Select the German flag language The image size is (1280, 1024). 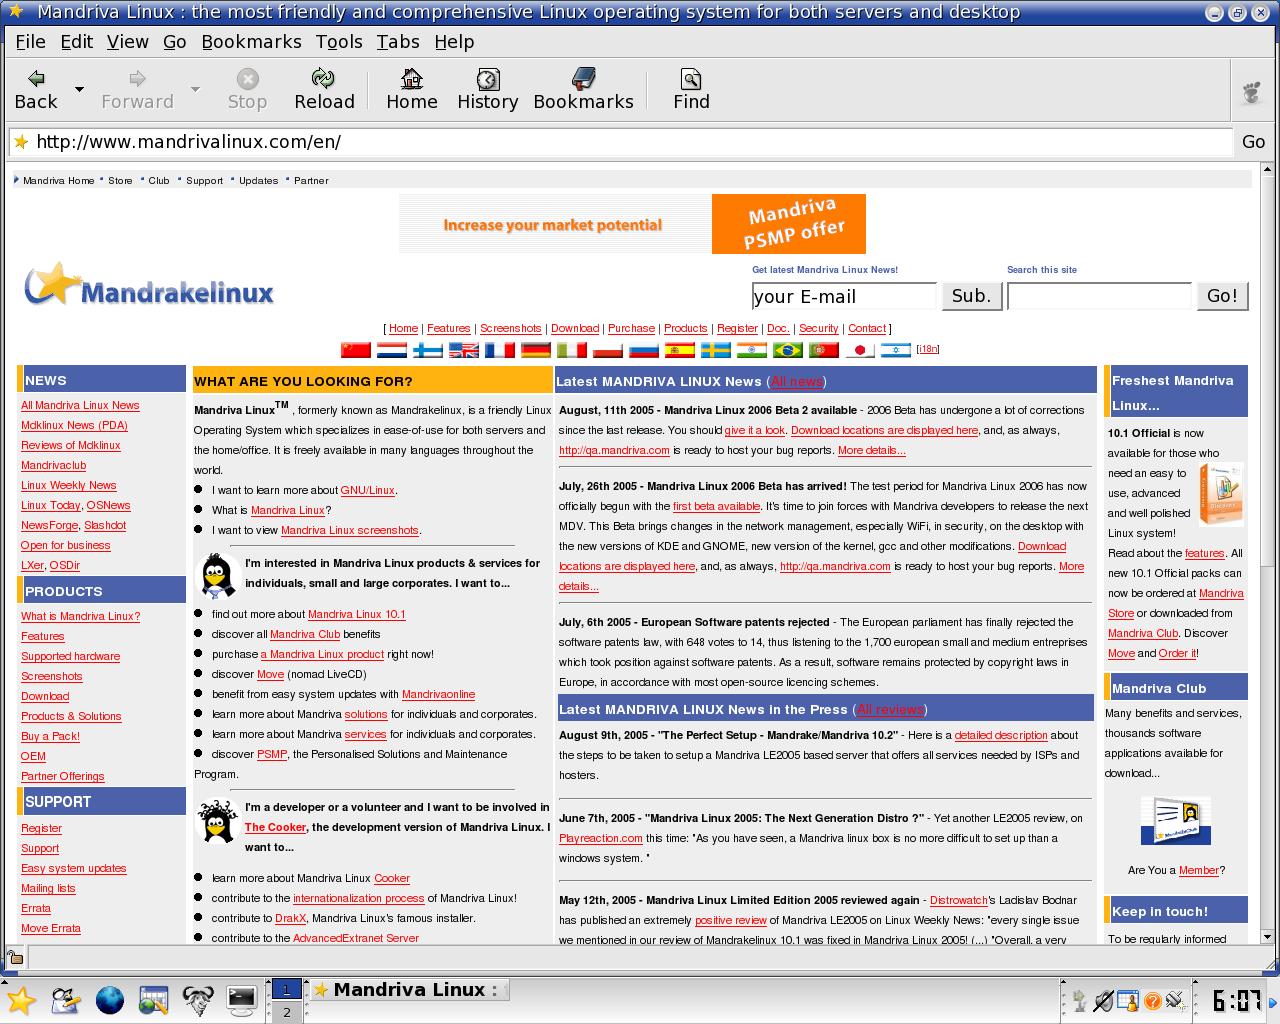point(536,350)
